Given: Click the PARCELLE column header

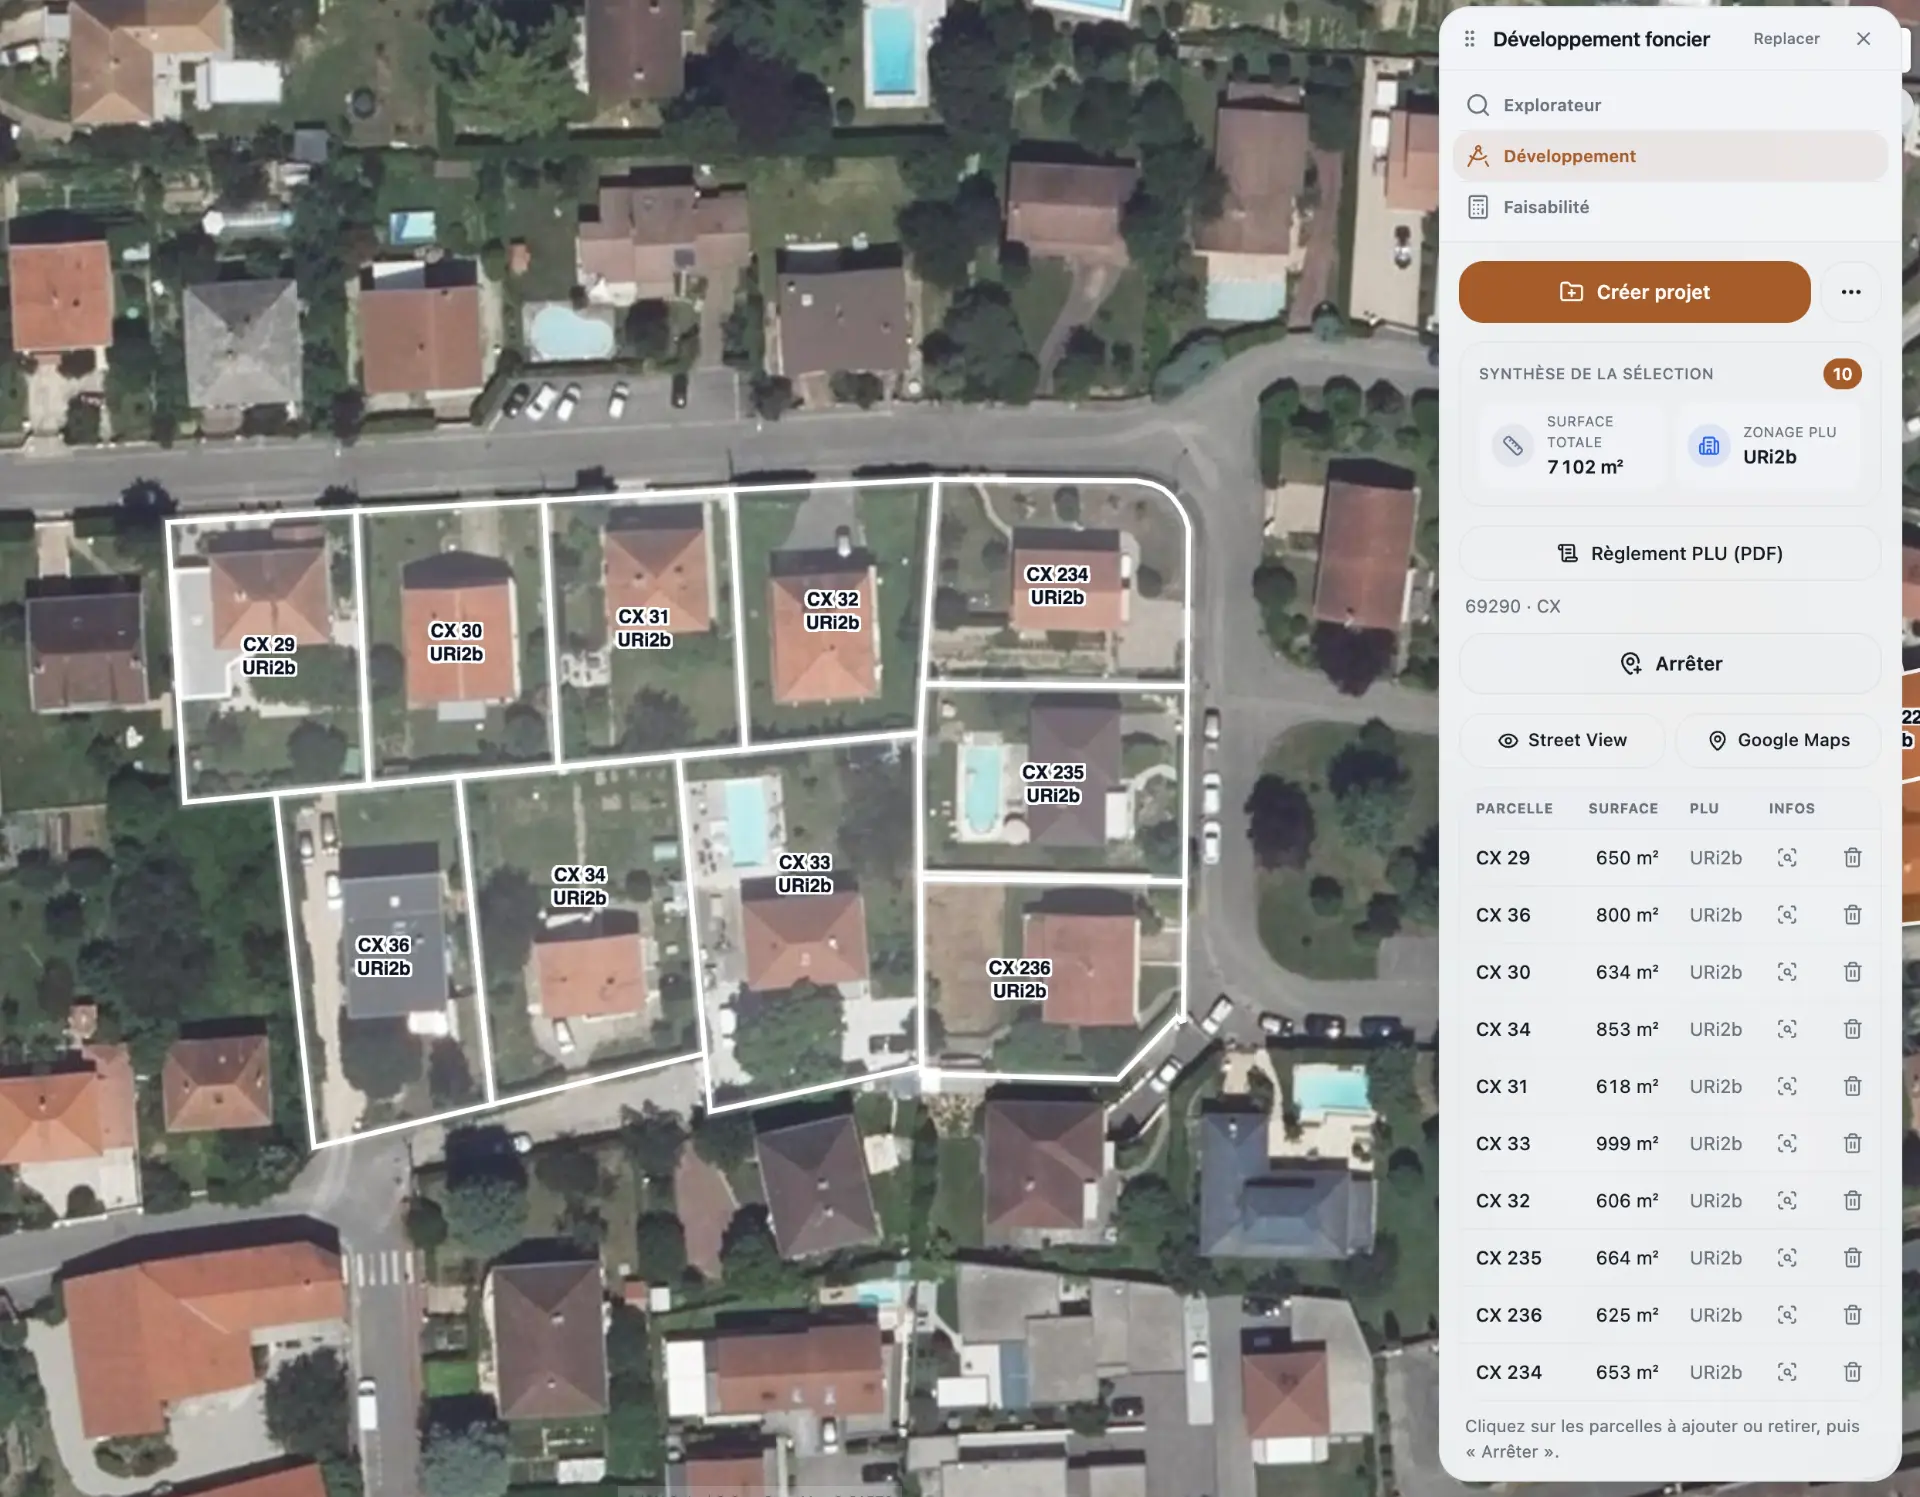Looking at the screenshot, I should click(1514, 808).
